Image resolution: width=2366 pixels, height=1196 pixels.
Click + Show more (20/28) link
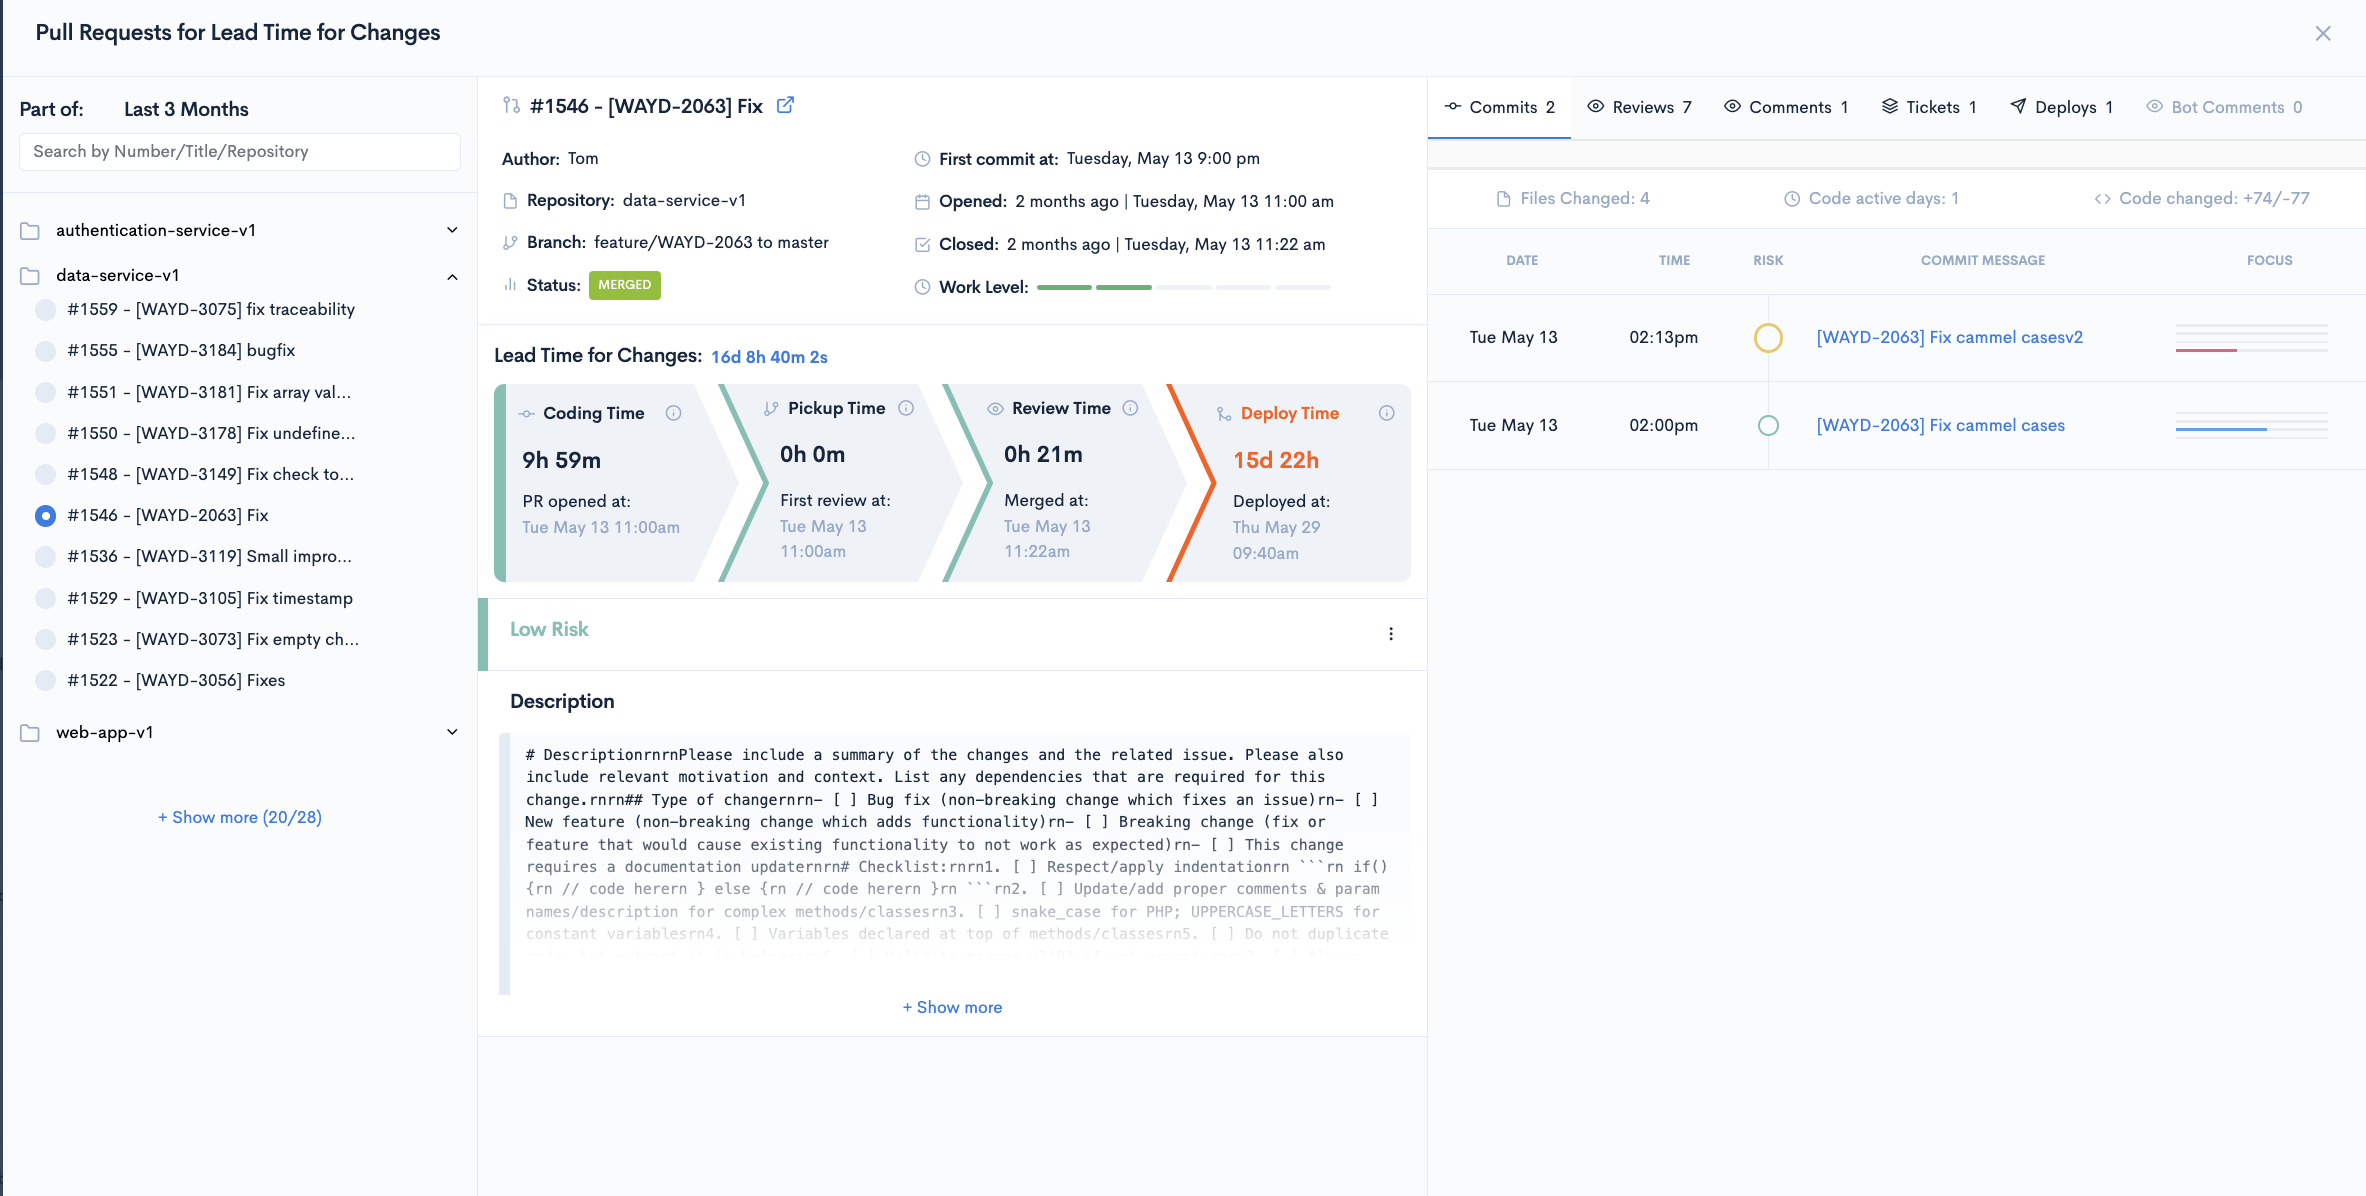(240, 818)
